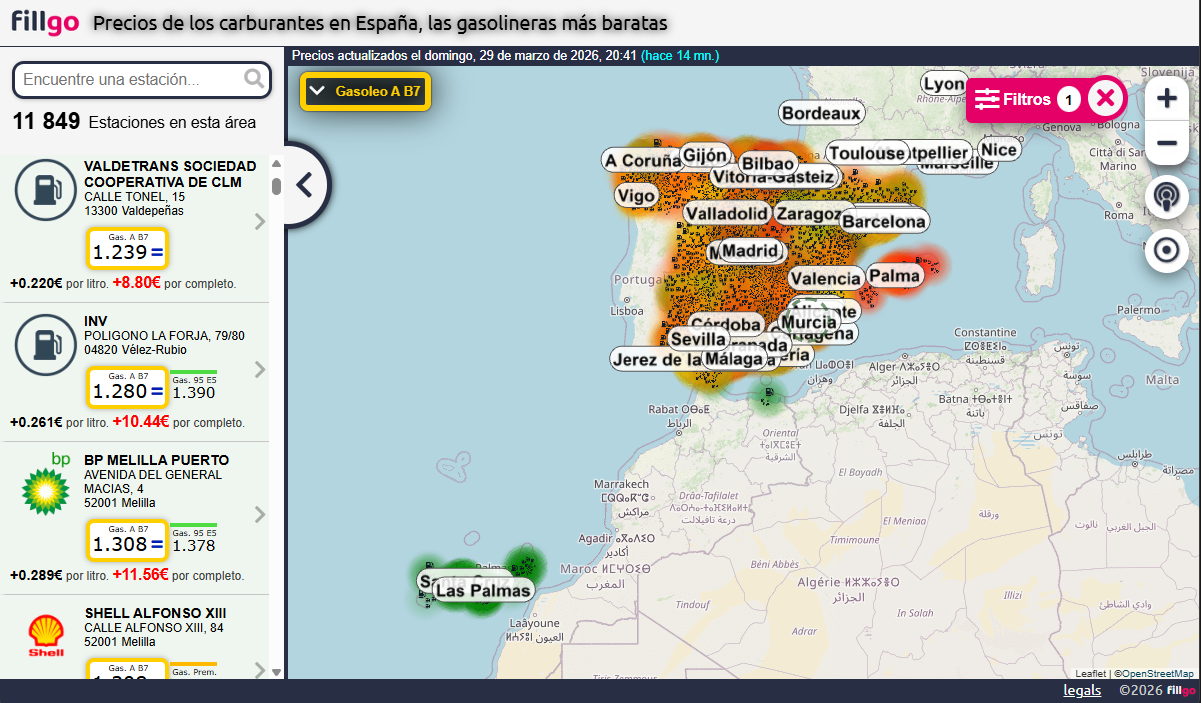The image size is (1201, 703).
Task: Click the Vigo map label
Action: point(637,196)
